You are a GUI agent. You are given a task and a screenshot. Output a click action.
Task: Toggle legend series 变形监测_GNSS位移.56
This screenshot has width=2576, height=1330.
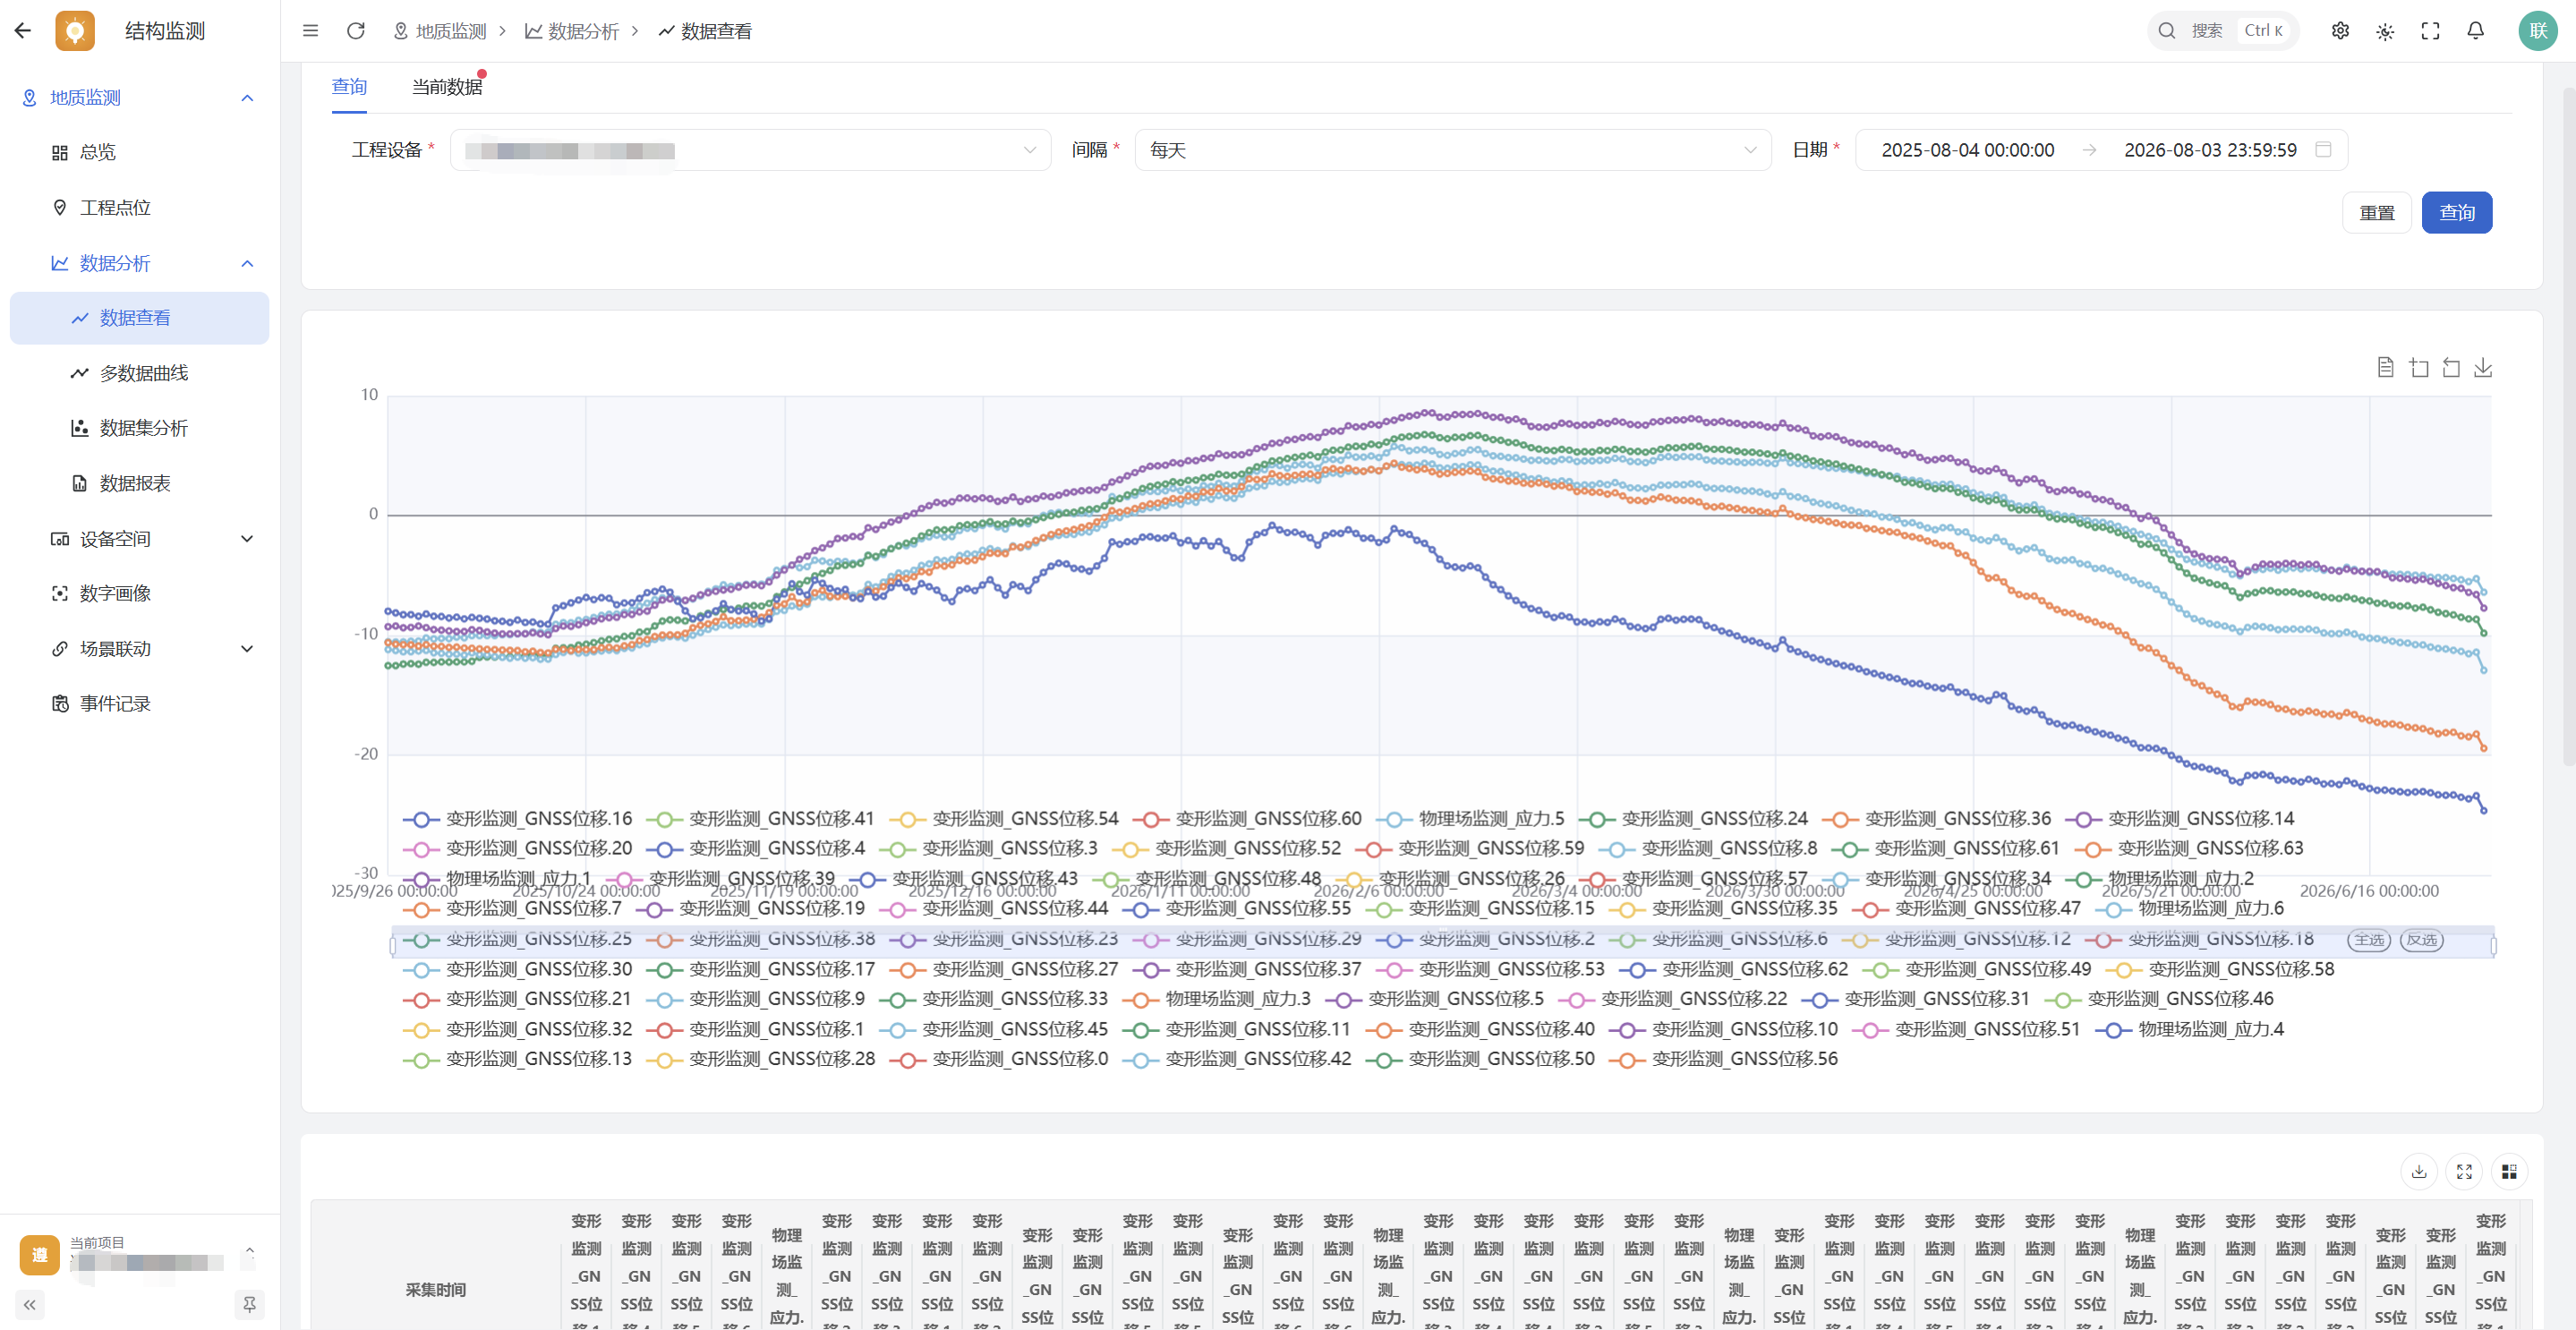1723,1059
